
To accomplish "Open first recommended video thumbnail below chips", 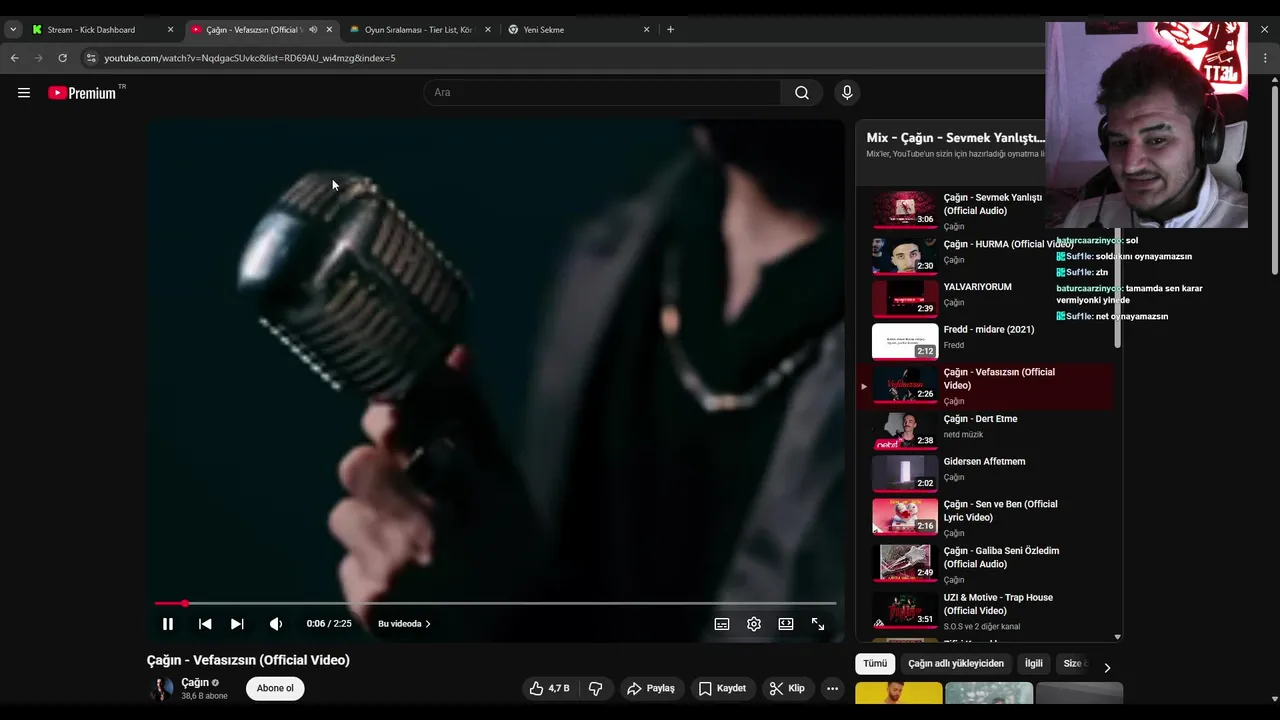I will tap(899, 693).
